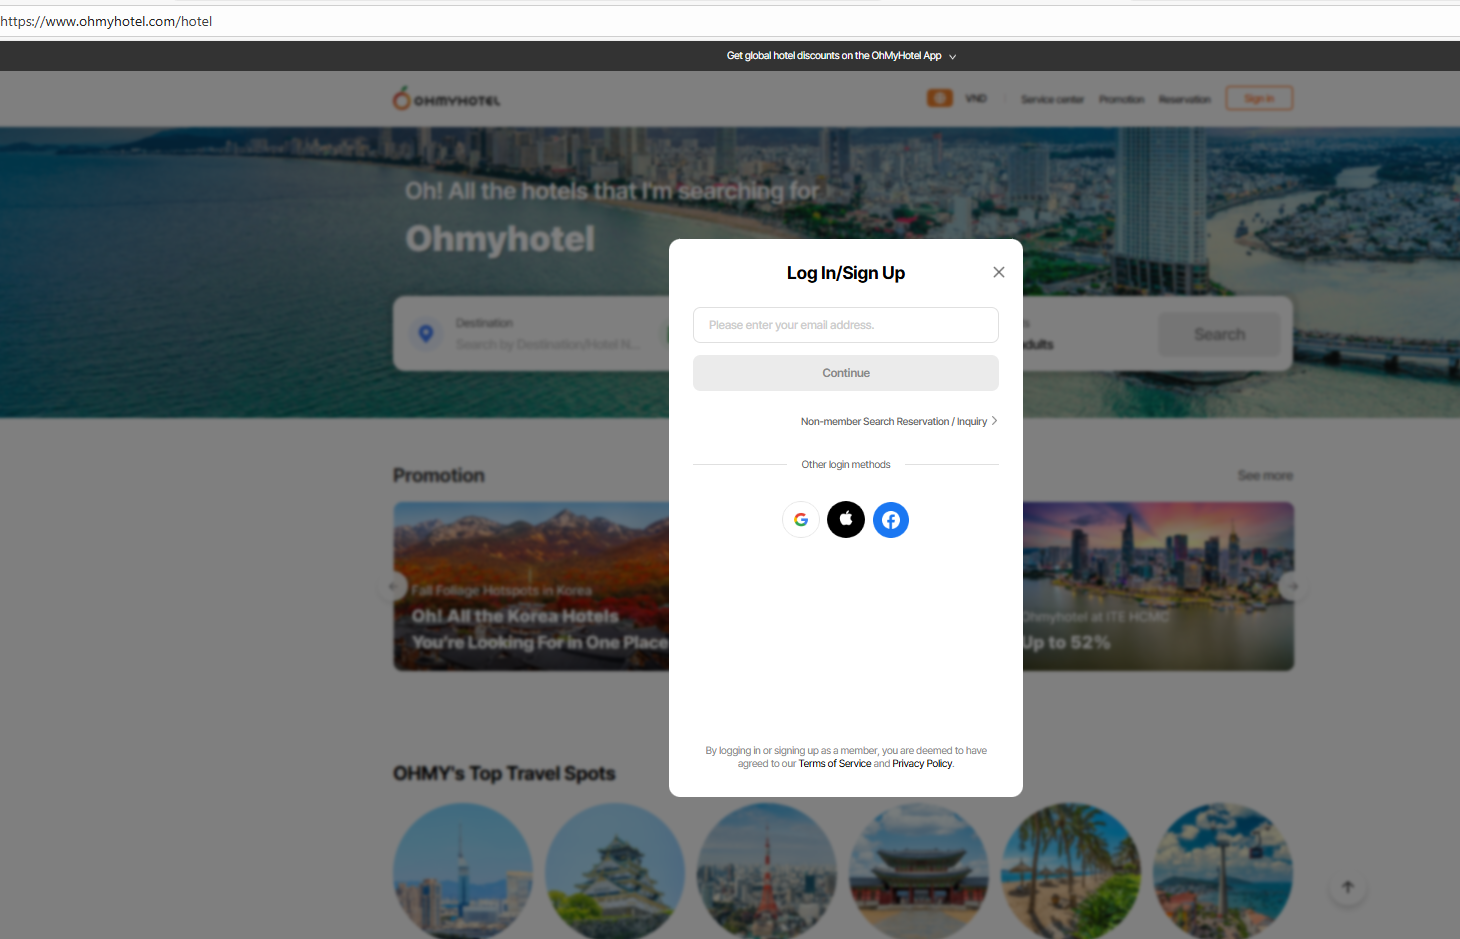Click the email address input field
Viewport: 1460px width, 939px height.
[846, 325]
